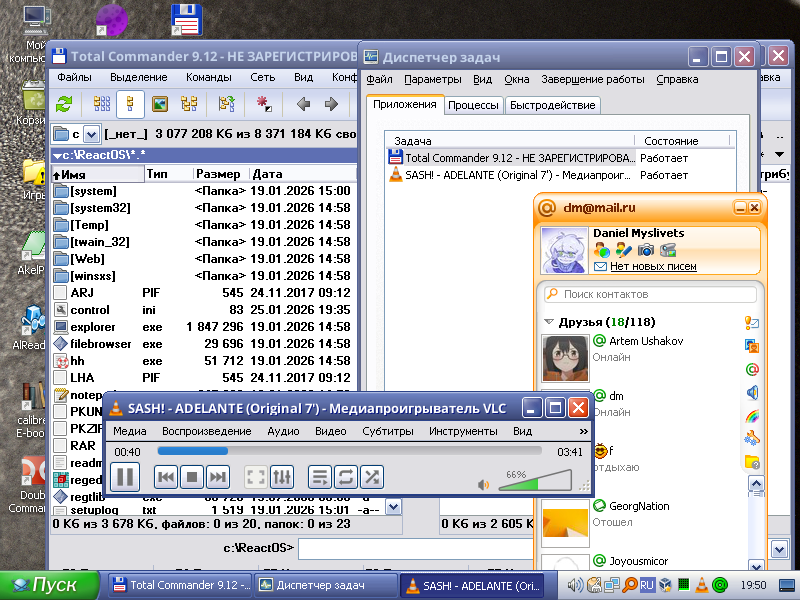This screenshot has width=800, height=600.
Task: Switch to Быстродействие tab in Task Manager
Action: click(553, 105)
